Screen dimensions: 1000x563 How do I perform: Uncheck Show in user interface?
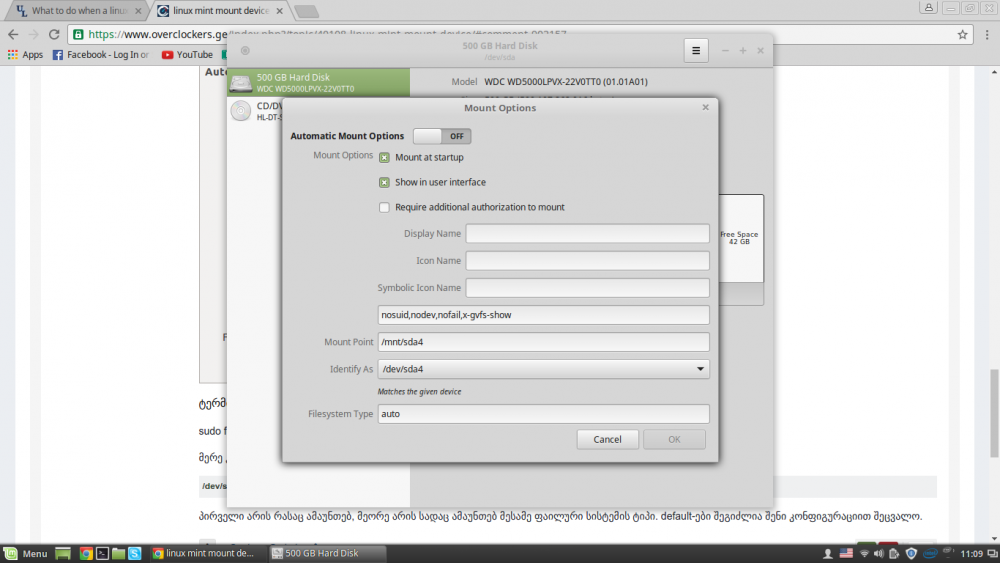384,182
